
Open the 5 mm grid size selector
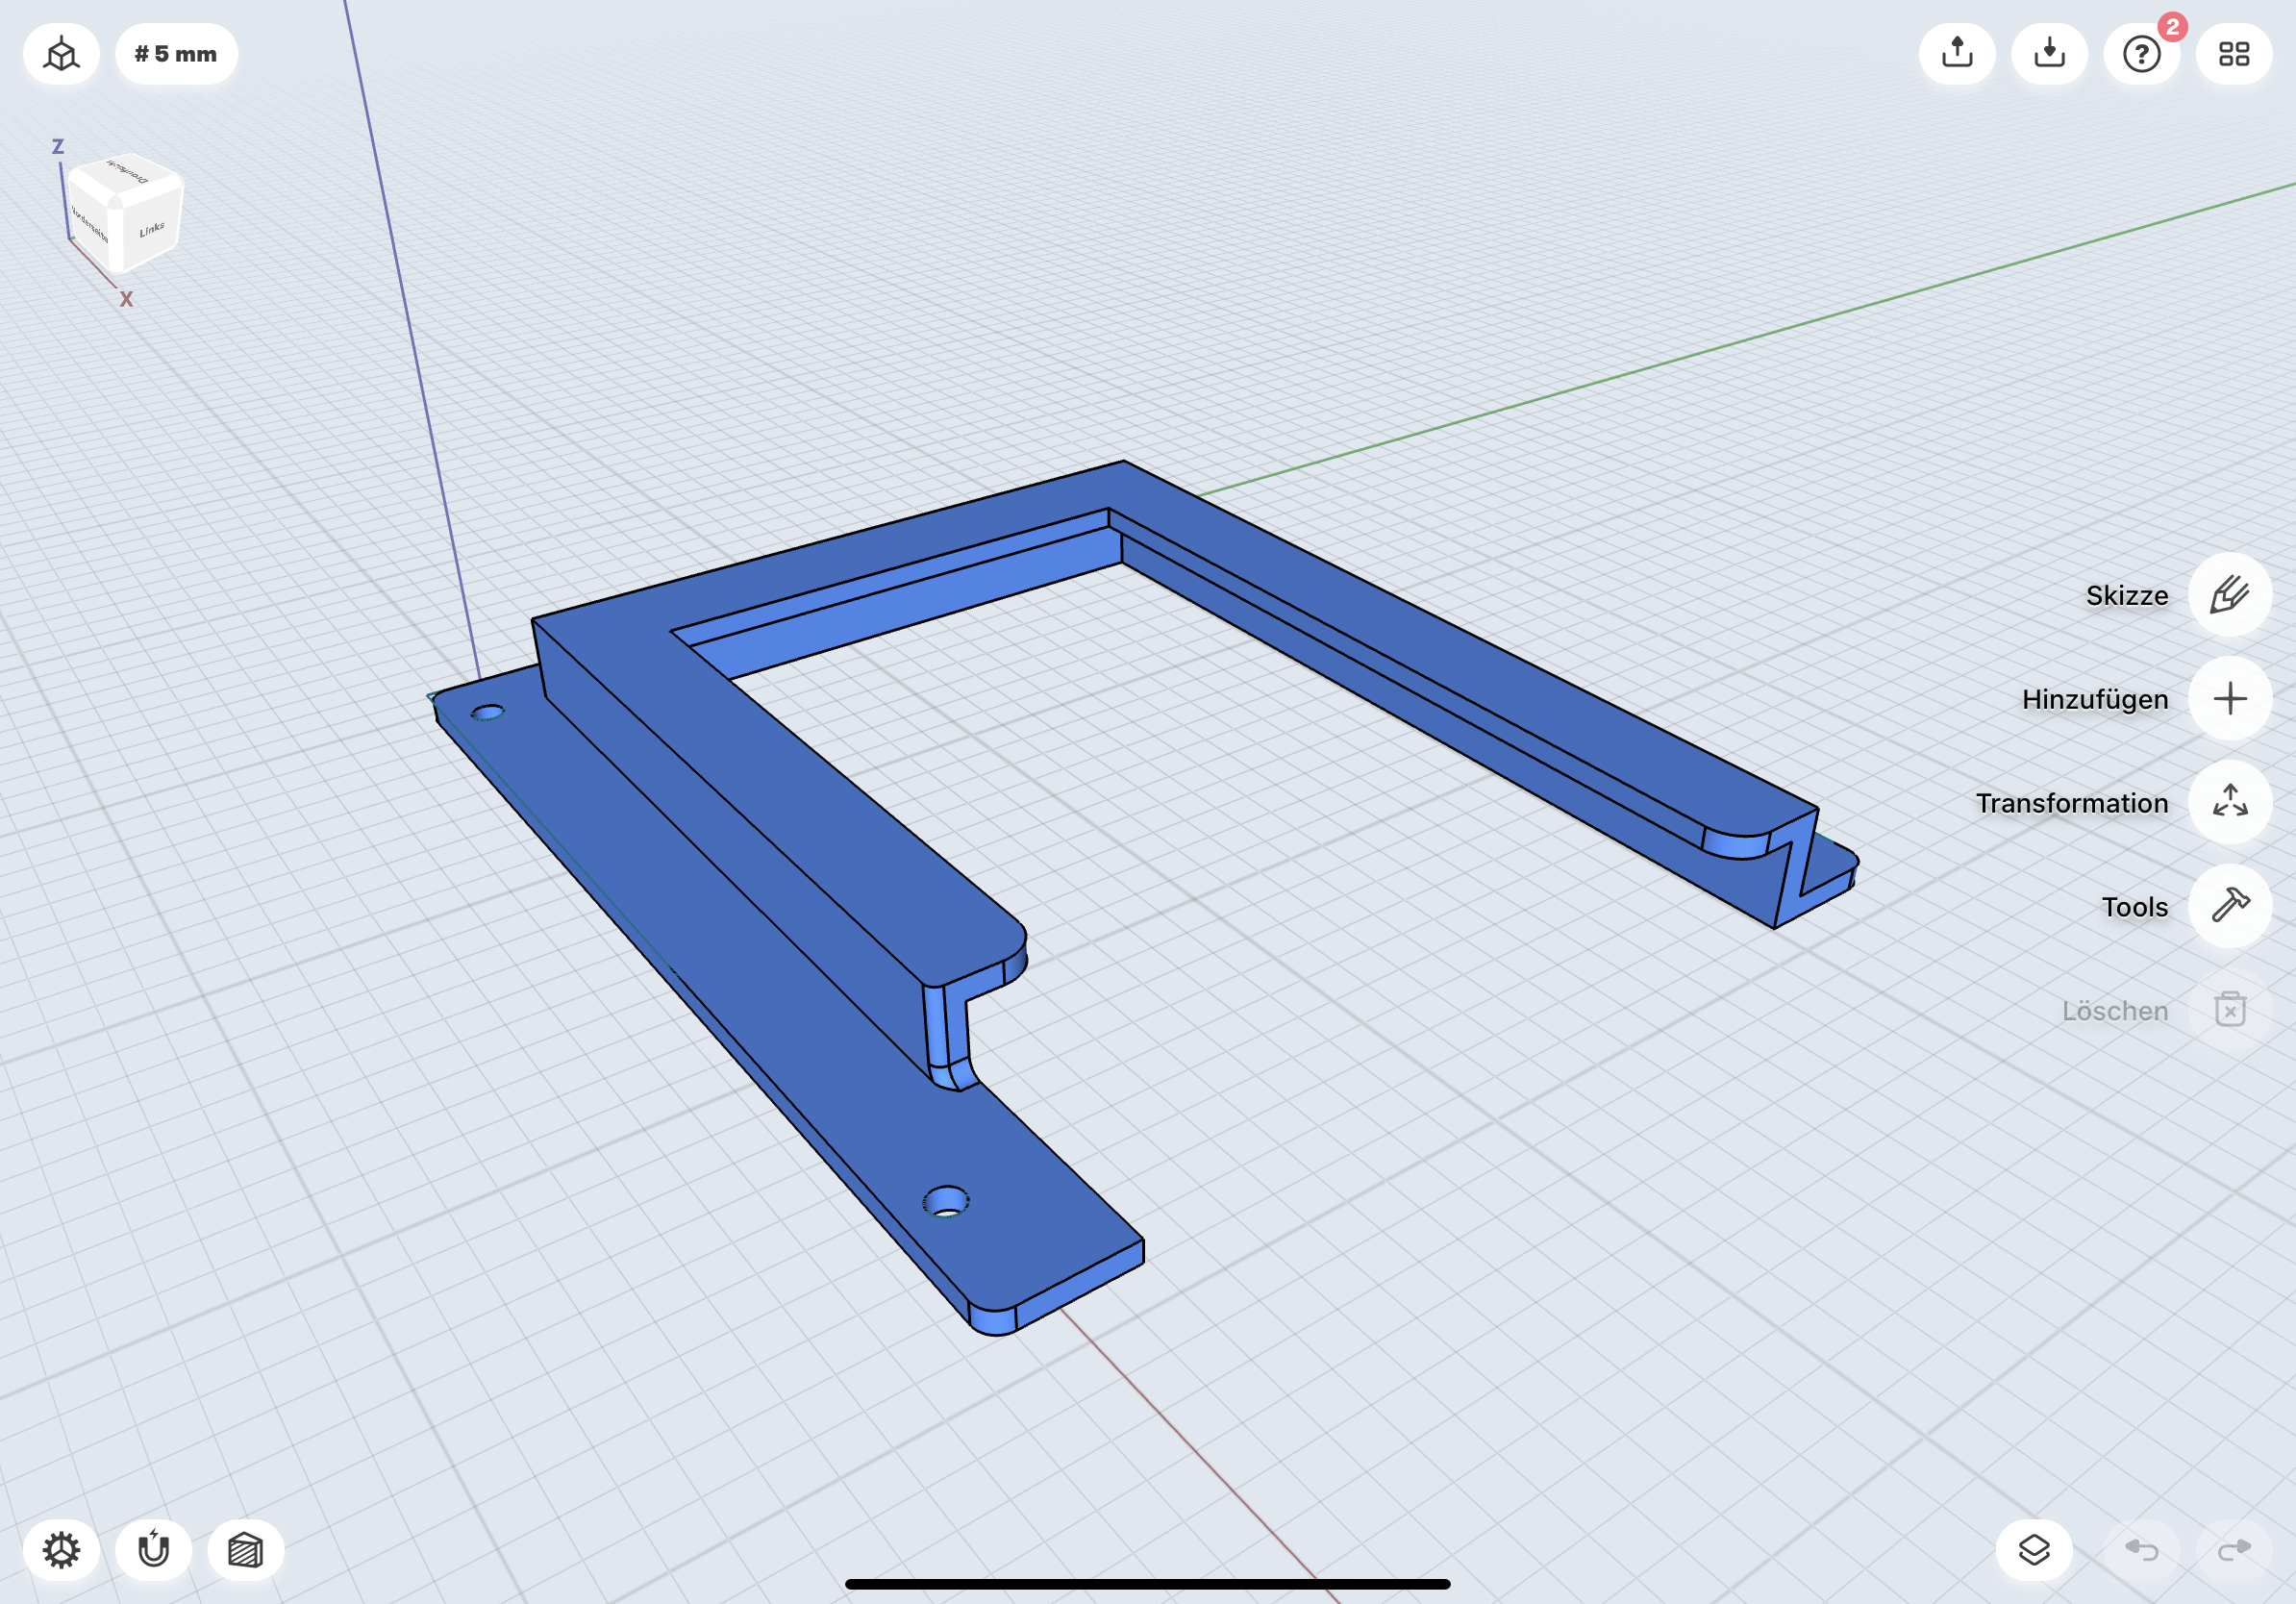pyautogui.click(x=176, y=54)
